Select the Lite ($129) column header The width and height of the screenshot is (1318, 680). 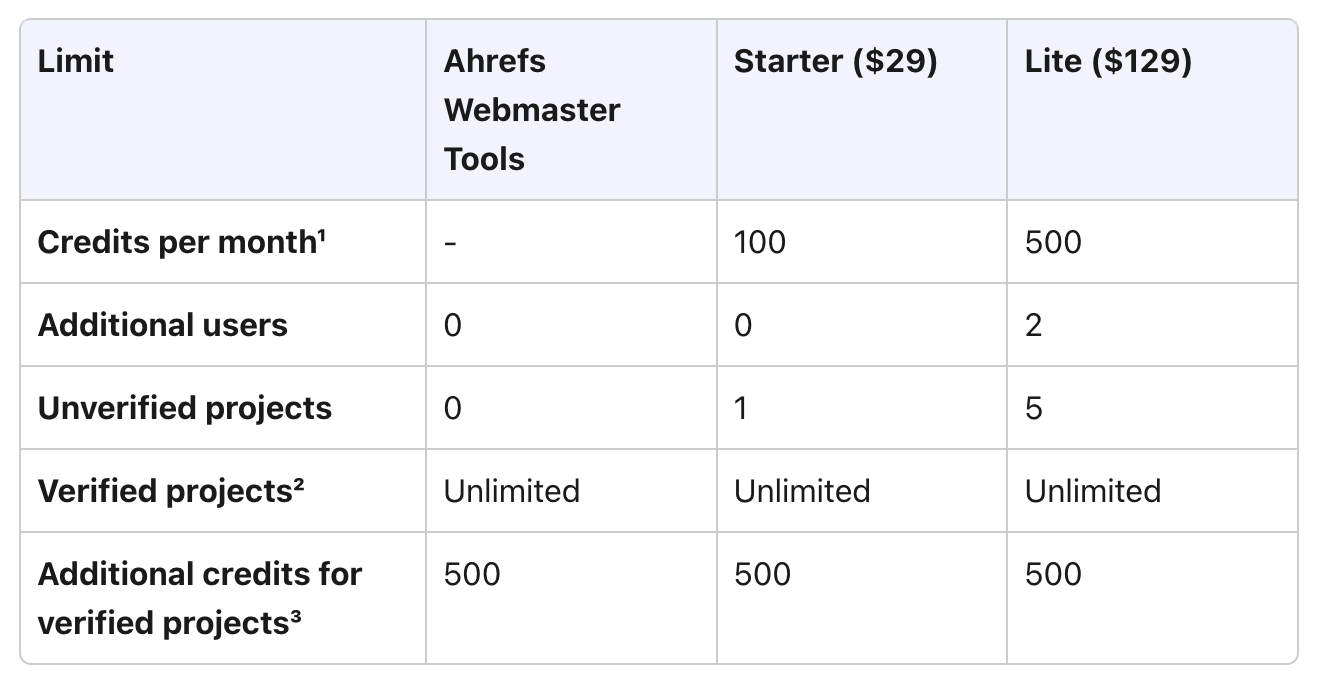[x=1108, y=62]
